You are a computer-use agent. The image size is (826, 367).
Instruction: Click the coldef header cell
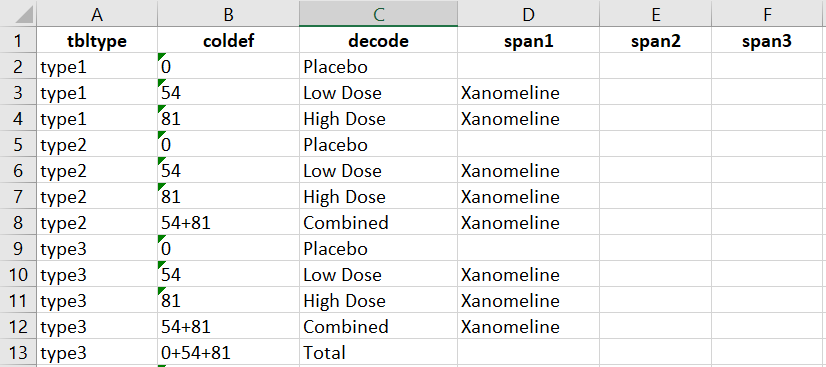coord(228,41)
